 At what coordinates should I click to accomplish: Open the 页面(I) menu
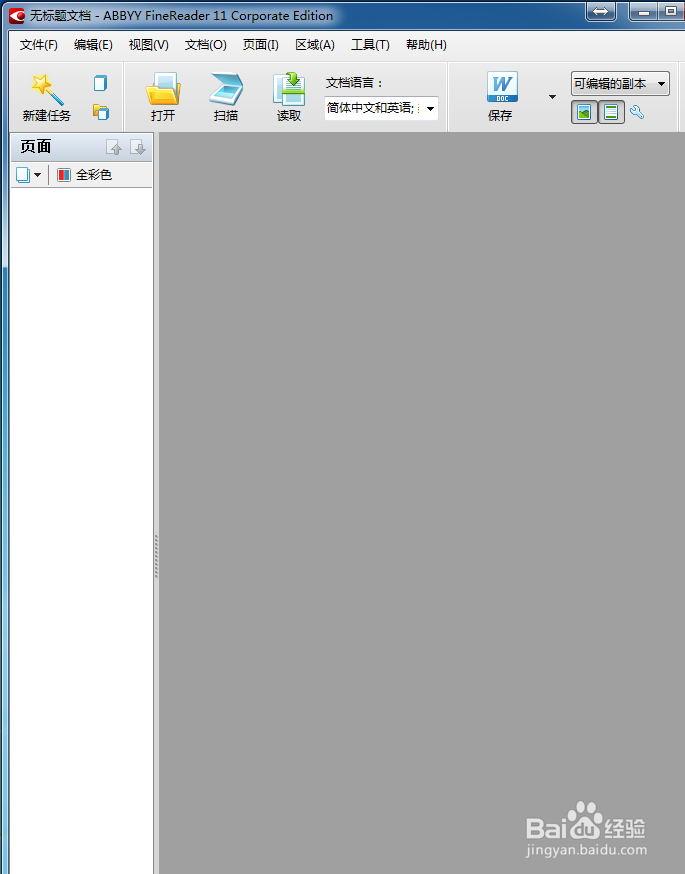261,45
